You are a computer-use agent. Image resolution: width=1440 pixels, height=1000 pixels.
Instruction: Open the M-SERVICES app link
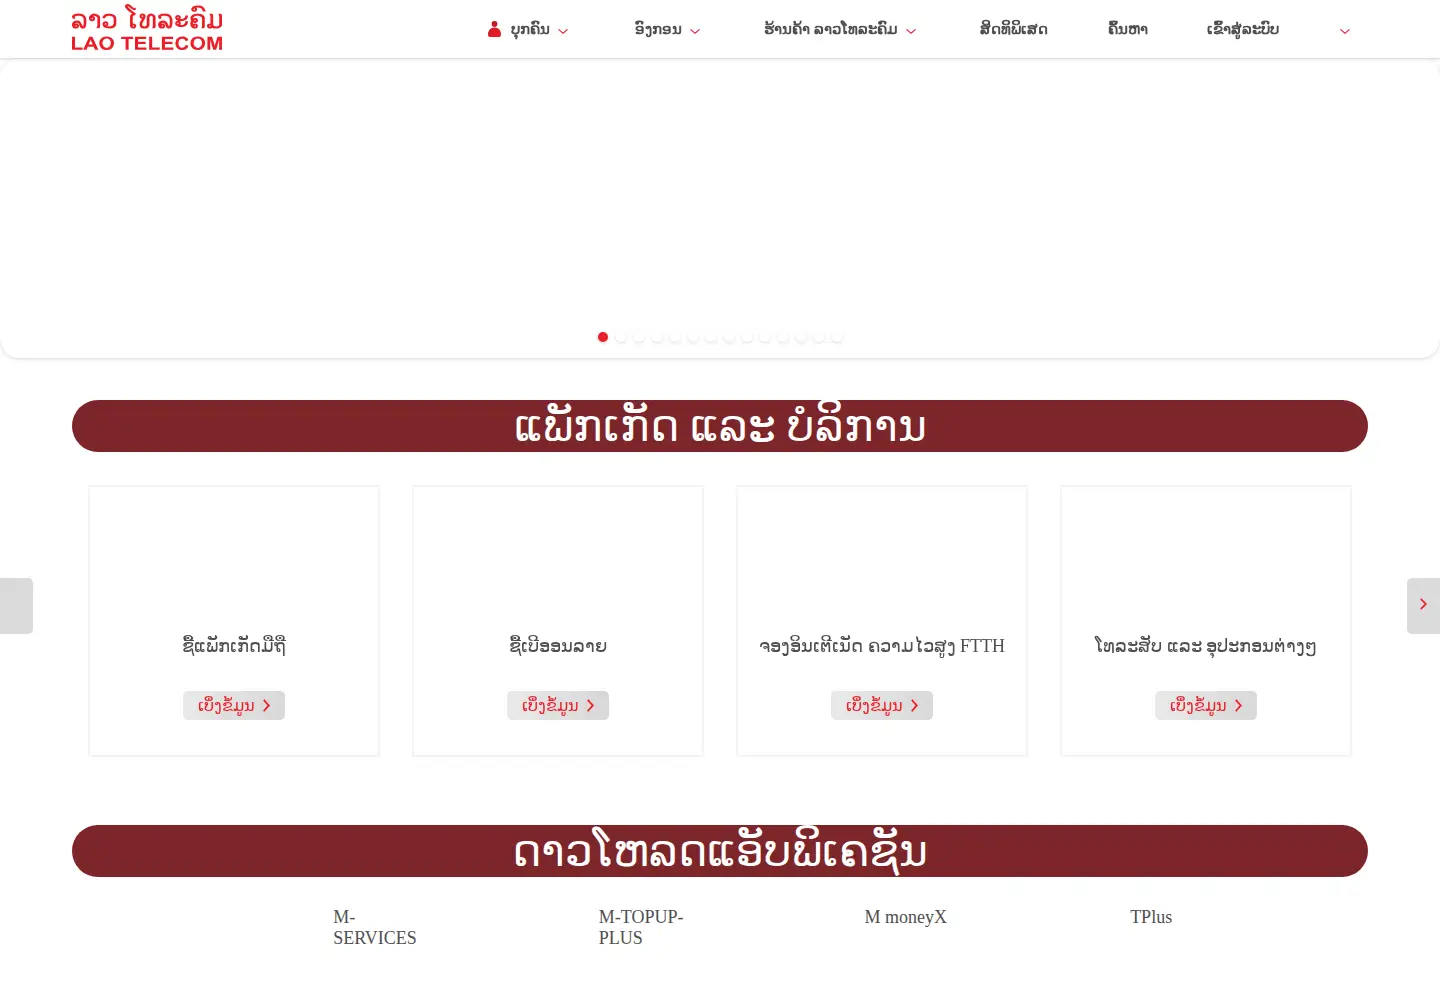point(375,927)
